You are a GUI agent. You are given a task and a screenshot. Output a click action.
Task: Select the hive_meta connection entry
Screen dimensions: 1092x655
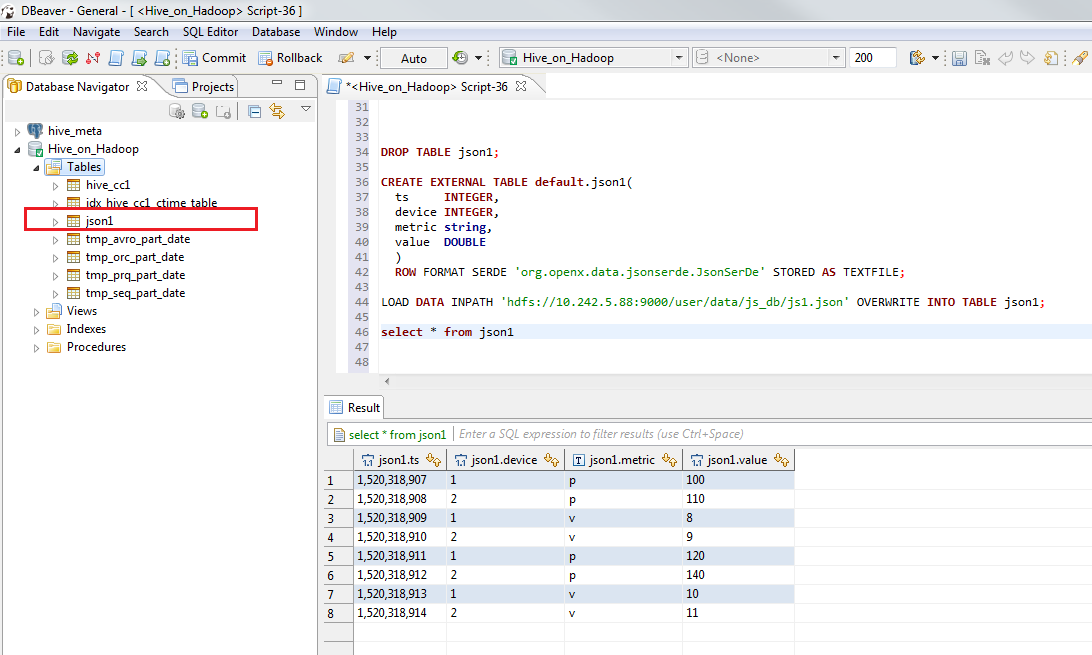[x=75, y=130]
